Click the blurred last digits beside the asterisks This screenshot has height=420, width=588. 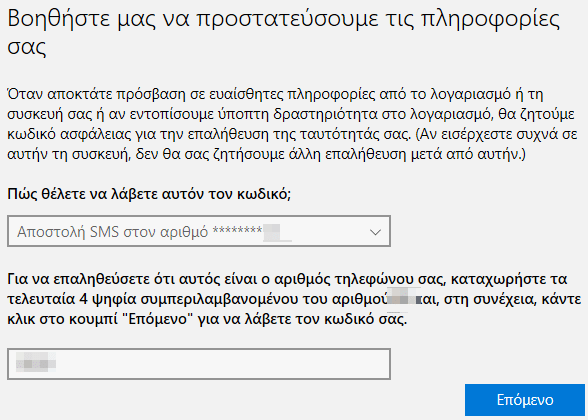[277, 232]
